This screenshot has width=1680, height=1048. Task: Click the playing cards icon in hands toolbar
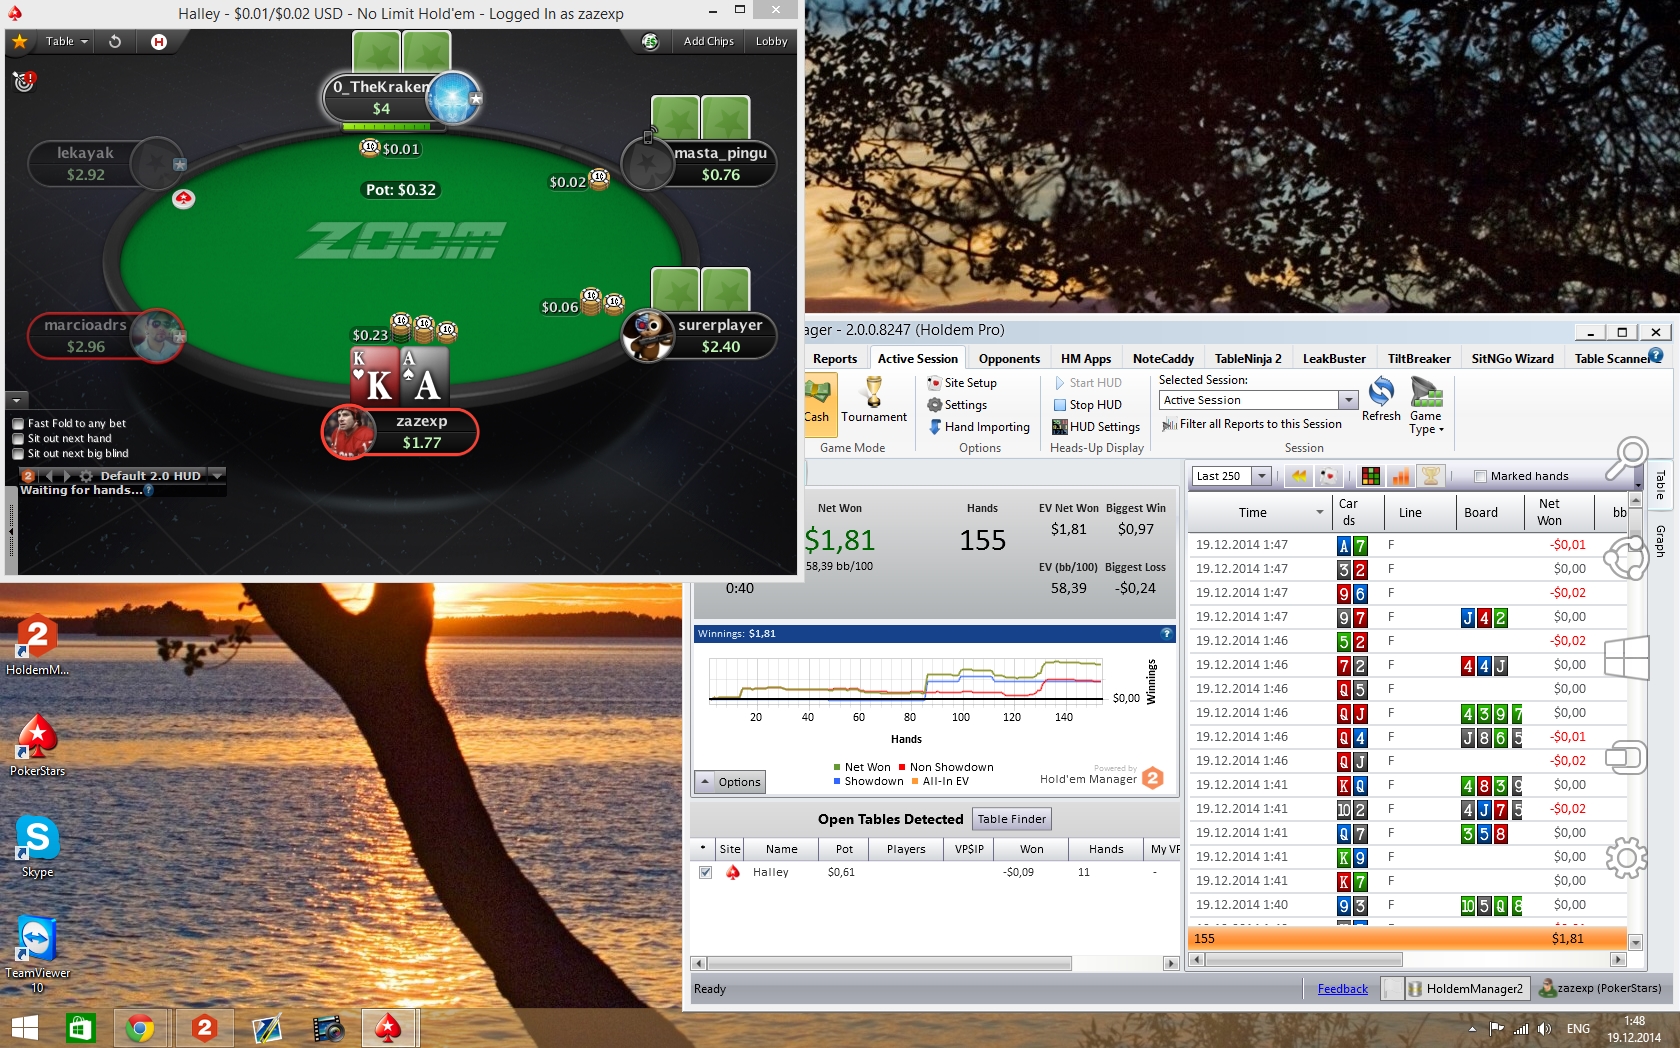(x=1328, y=476)
